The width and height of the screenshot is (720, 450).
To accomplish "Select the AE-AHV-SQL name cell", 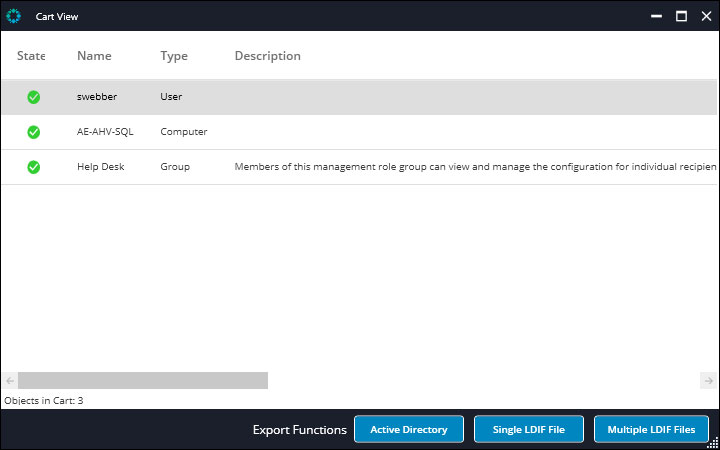I will tap(105, 132).
